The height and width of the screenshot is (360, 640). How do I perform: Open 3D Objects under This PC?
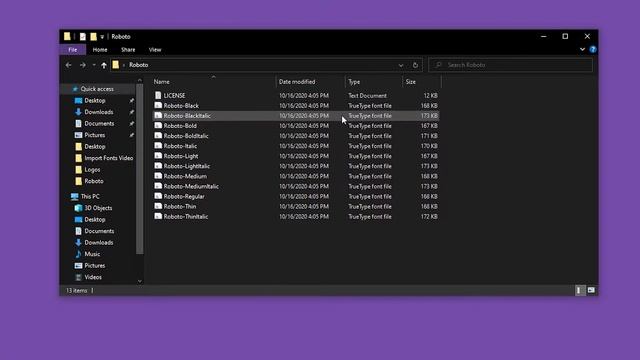(x=98, y=208)
